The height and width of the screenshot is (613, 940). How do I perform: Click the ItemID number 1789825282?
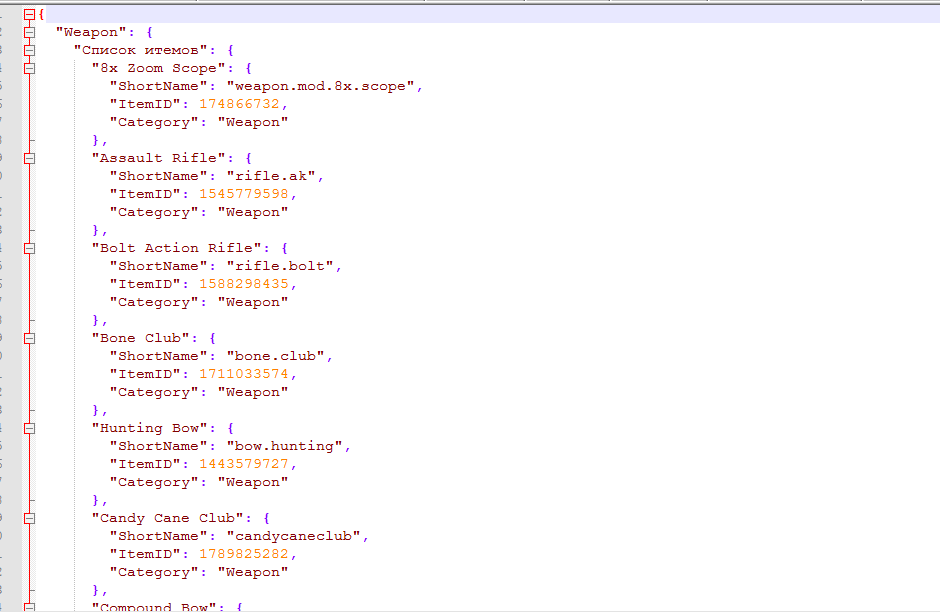coord(245,554)
